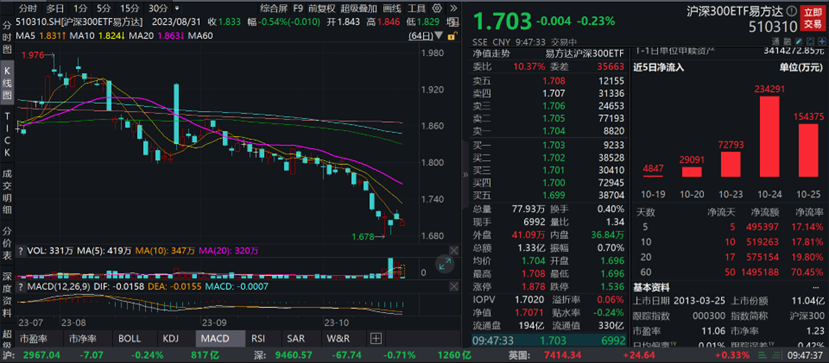Select the 5分 period
Viewport: 829px width, 363px height.
[x=104, y=8]
